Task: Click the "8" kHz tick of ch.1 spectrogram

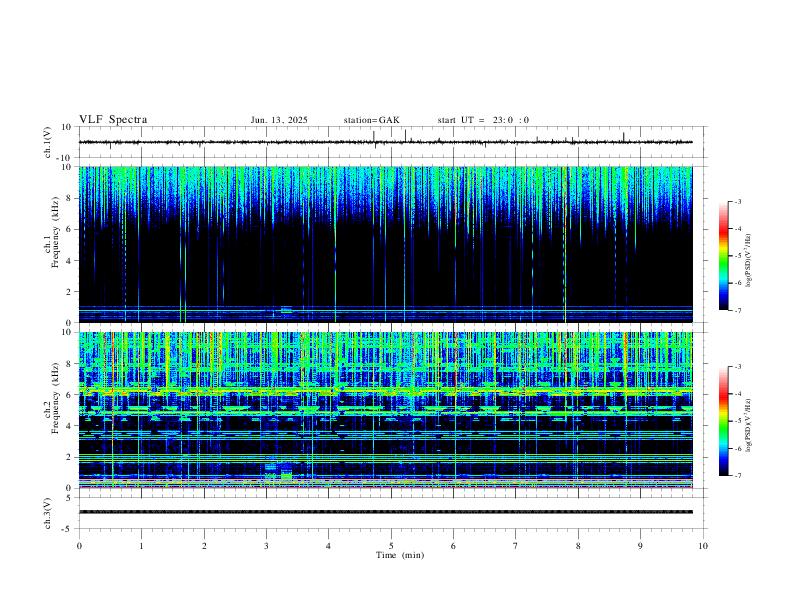Action: (70, 198)
